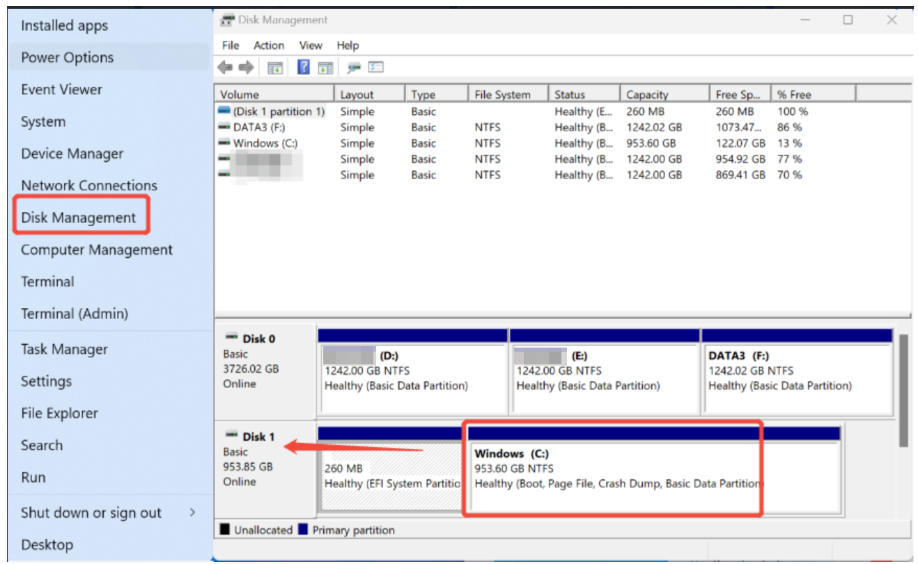The image size is (918, 564).
Task: Click the Forward arrow toolbar icon
Action: [x=244, y=67]
